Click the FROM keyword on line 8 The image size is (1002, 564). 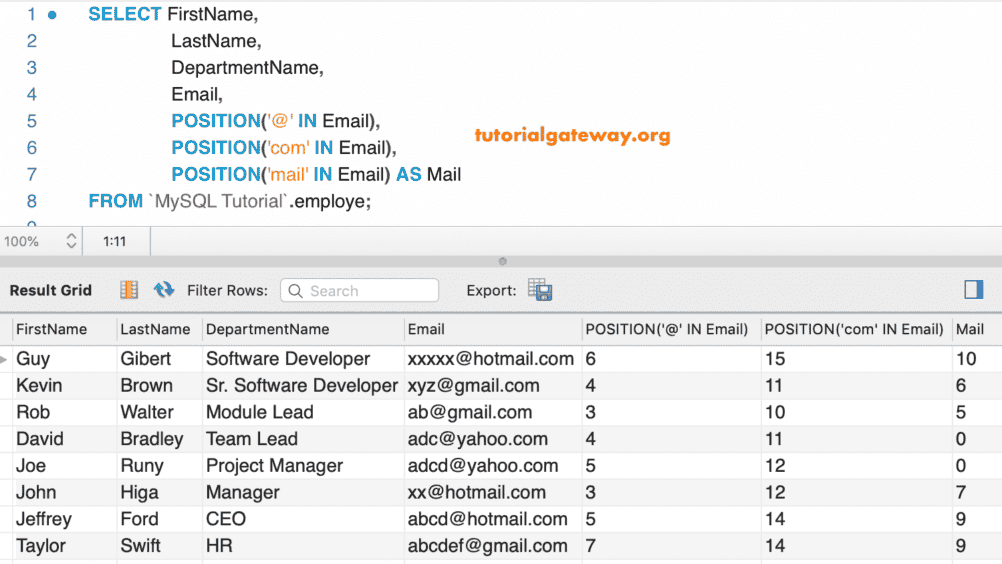pyautogui.click(x=116, y=201)
